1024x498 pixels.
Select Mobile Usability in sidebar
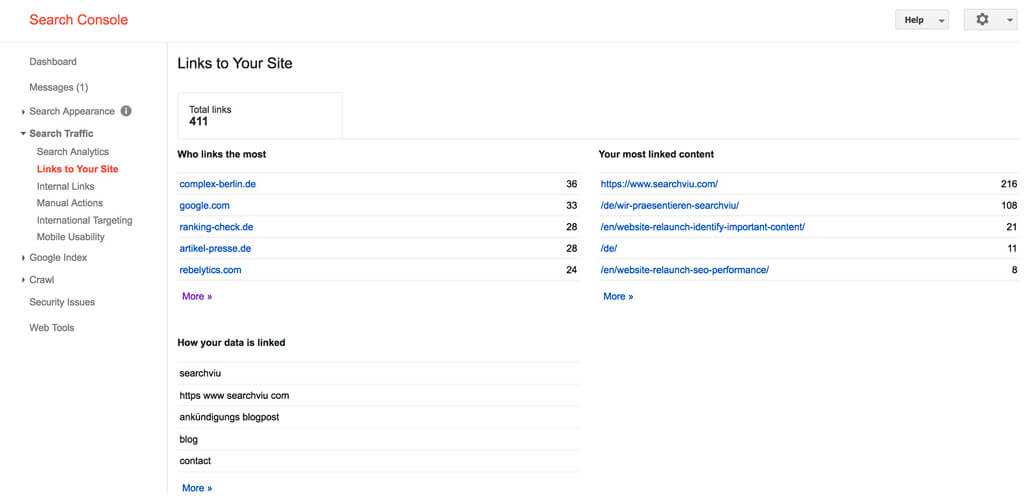[x=71, y=237]
